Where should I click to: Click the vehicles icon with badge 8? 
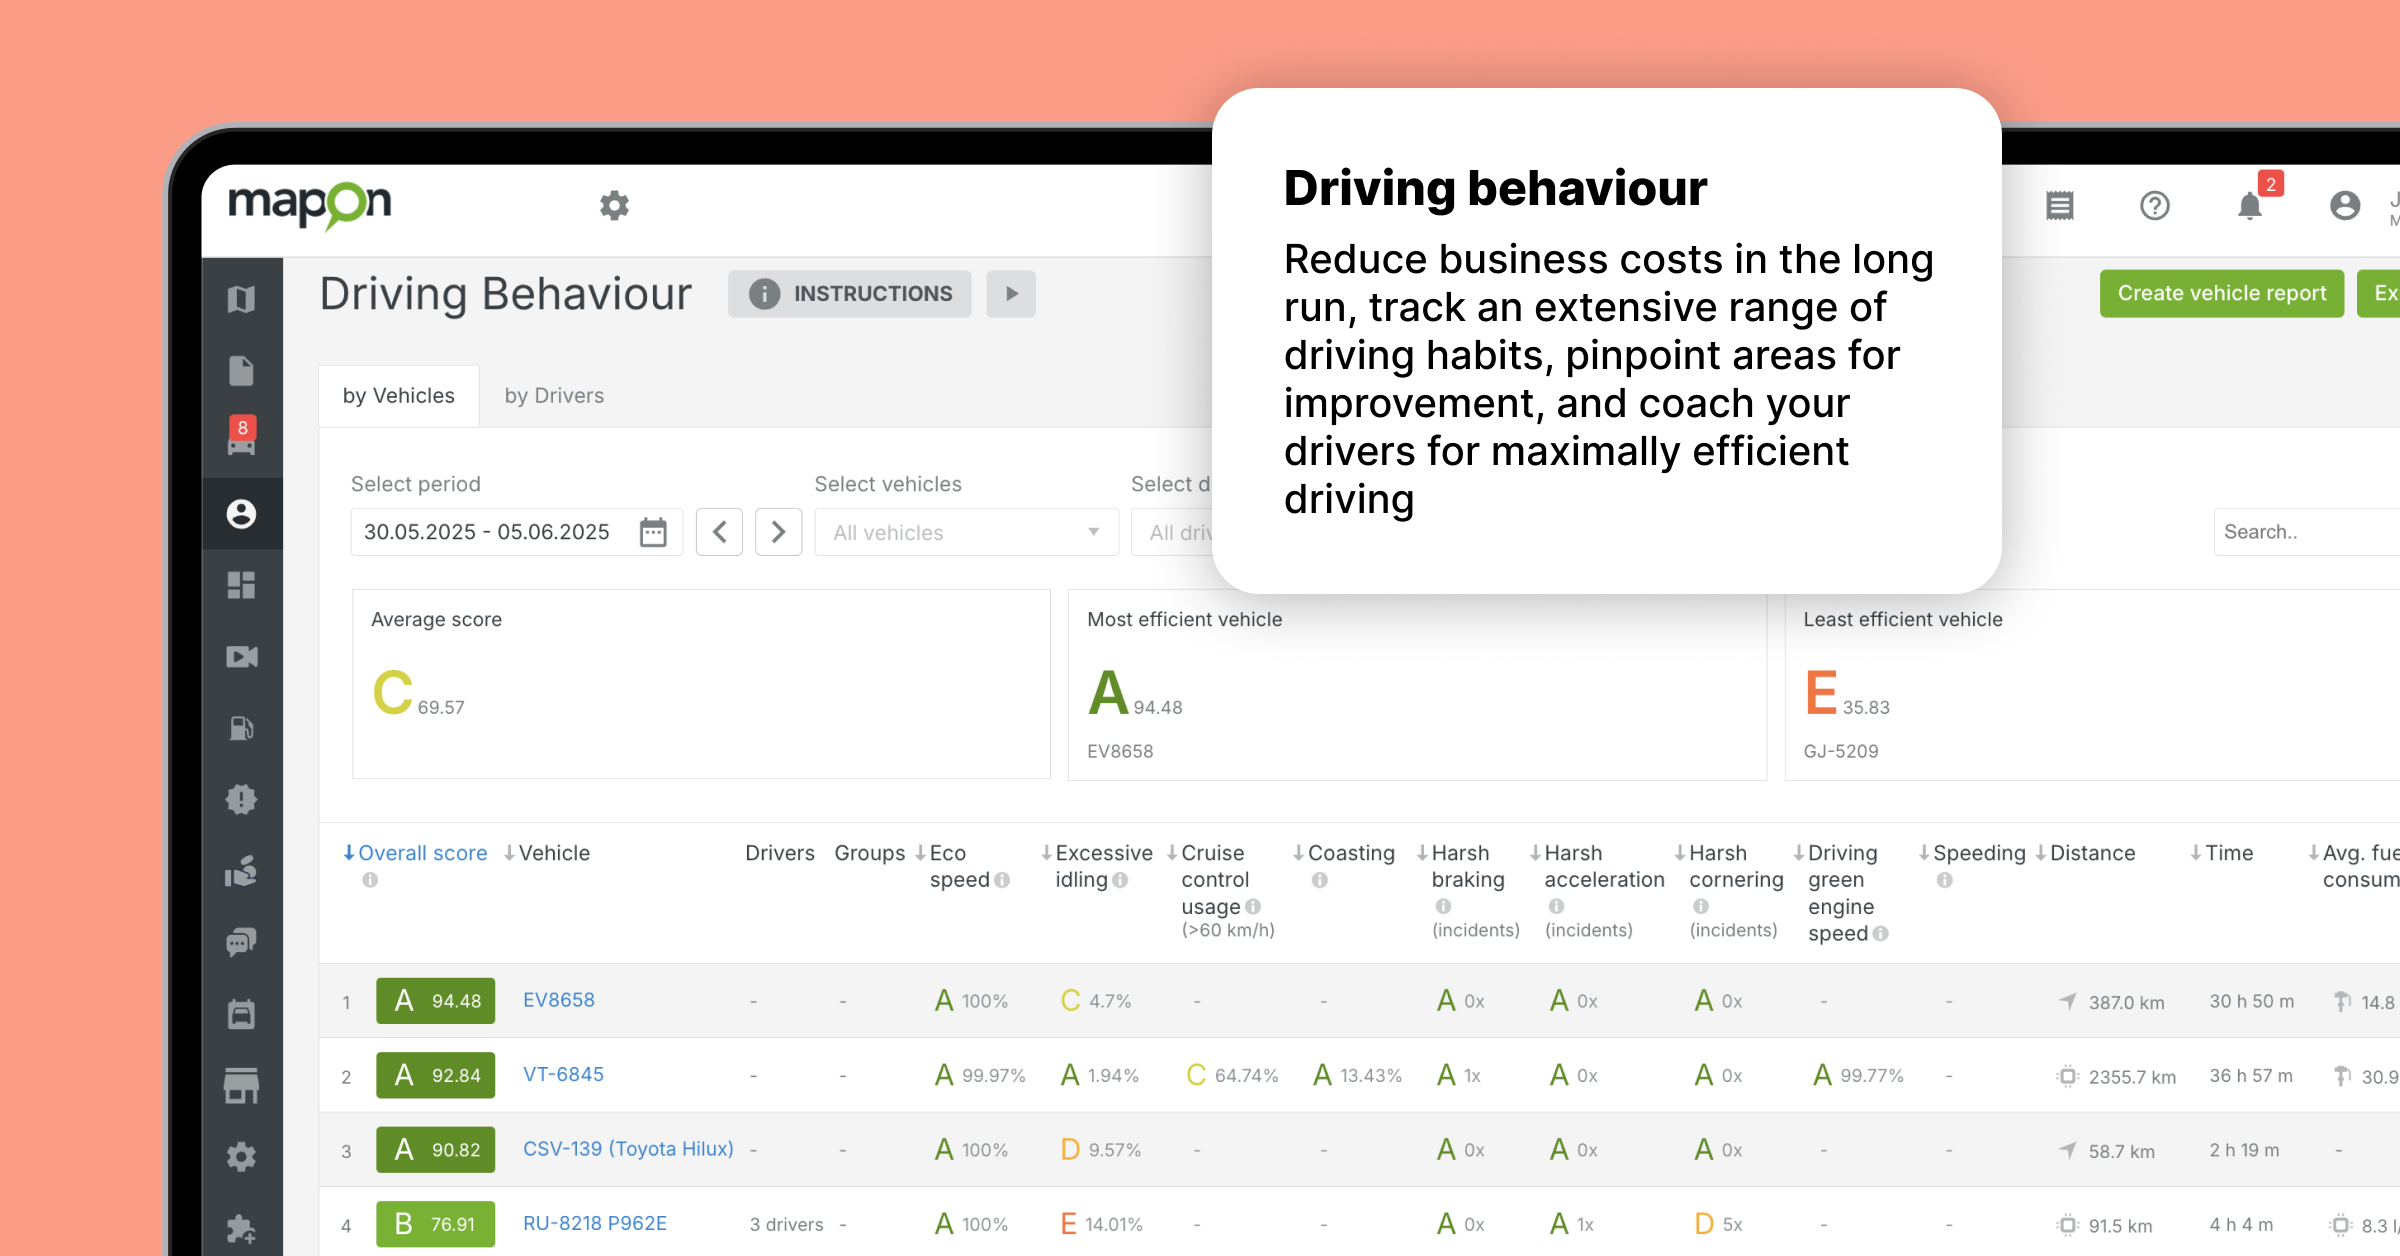point(241,441)
